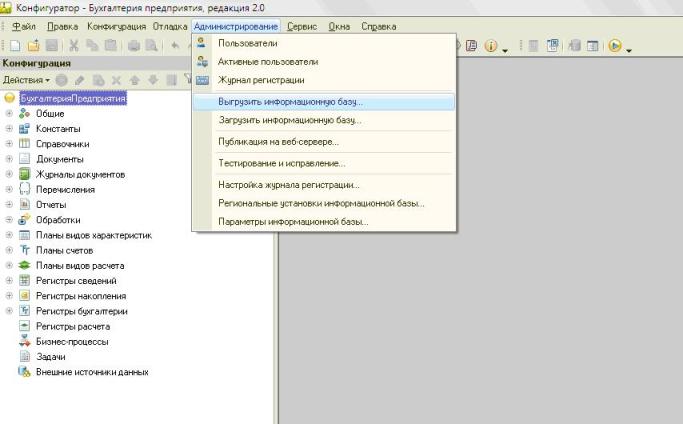Click the Print preview toolbar icon

pyautogui.click(x=152, y=45)
